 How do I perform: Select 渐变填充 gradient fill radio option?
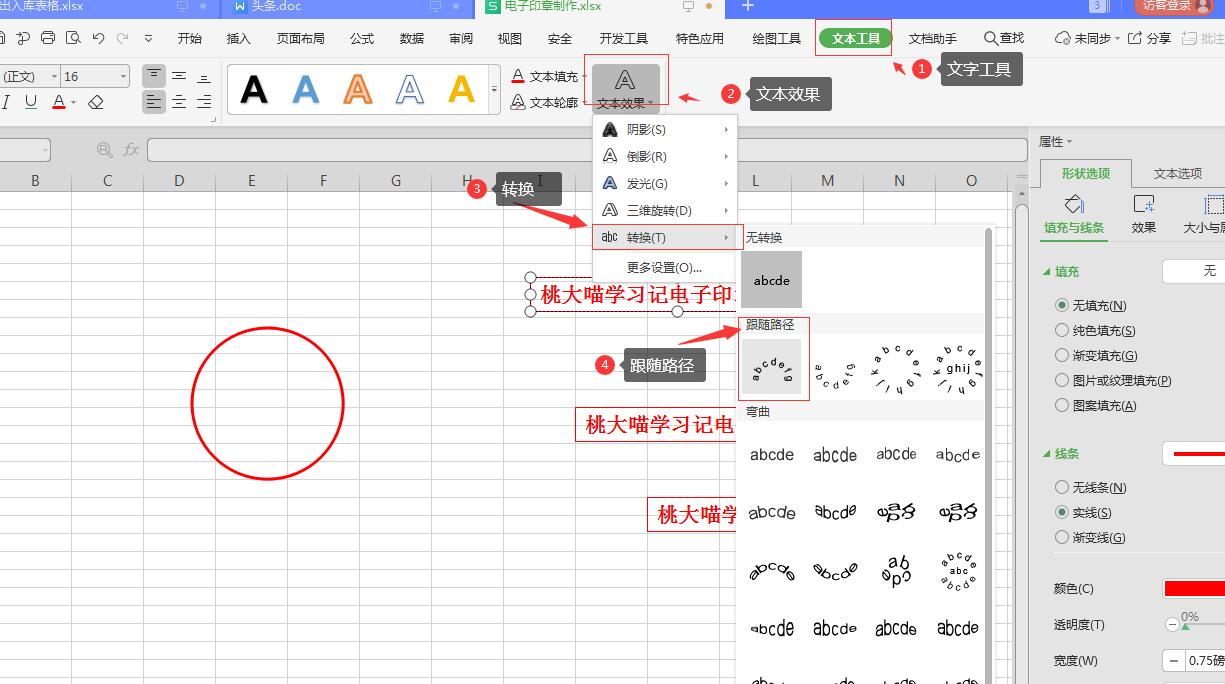click(1062, 356)
